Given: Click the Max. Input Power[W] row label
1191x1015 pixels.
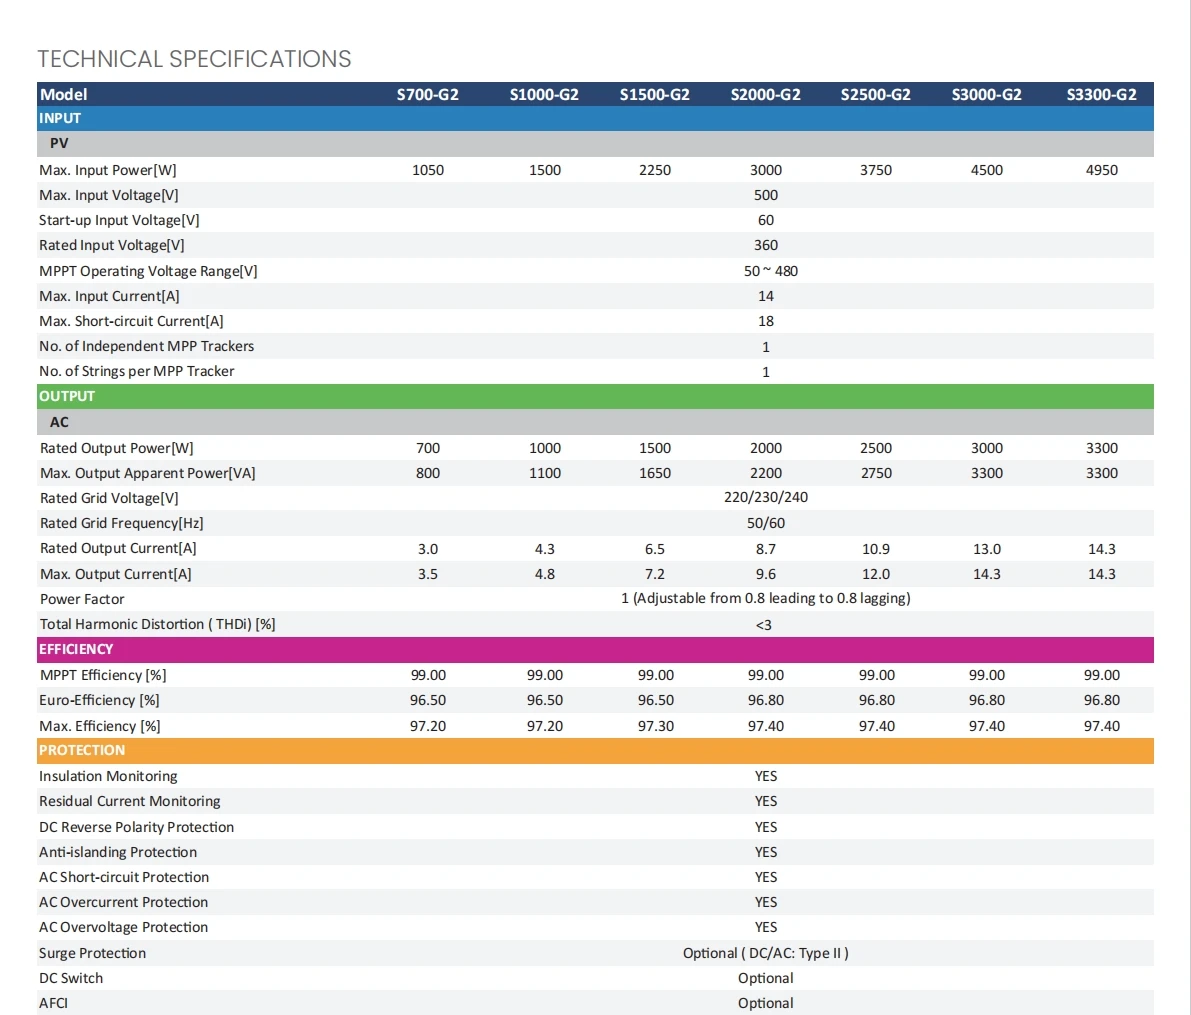Looking at the screenshot, I should [x=108, y=170].
